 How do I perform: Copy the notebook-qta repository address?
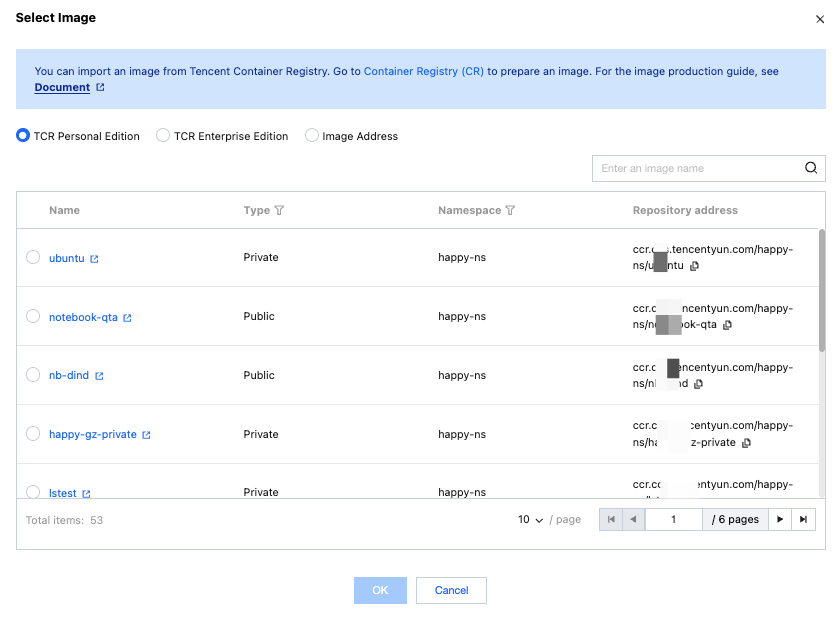tap(728, 325)
